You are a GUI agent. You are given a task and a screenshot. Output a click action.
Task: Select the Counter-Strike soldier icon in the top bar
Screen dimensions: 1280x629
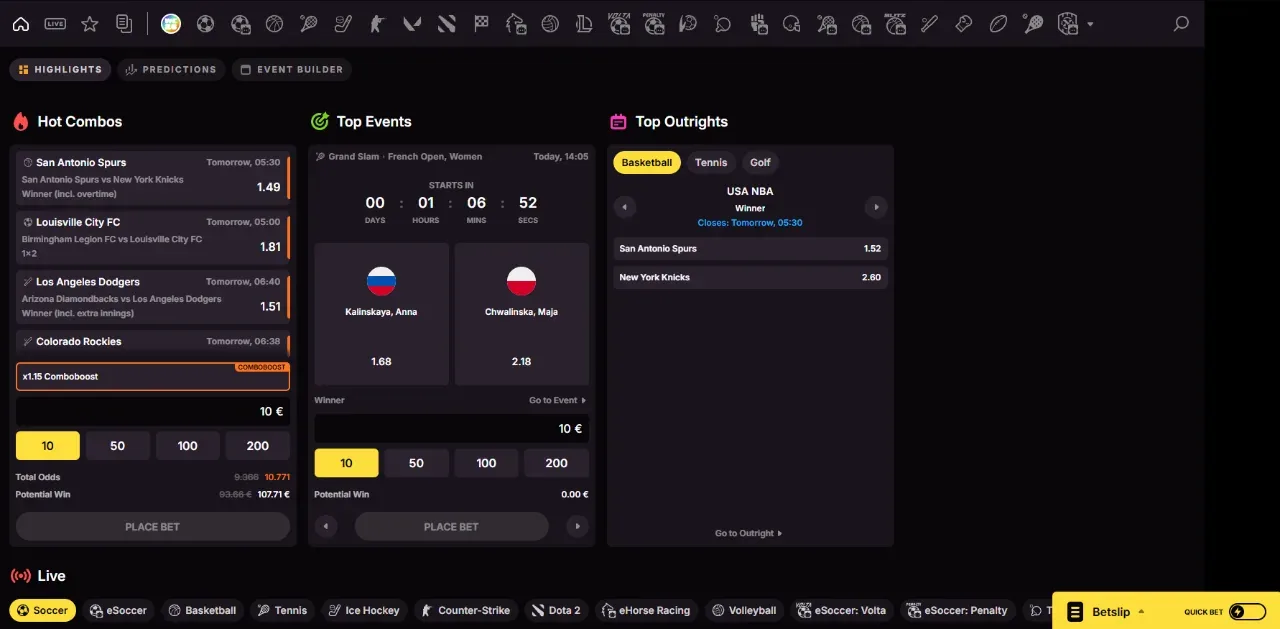pos(377,24)
